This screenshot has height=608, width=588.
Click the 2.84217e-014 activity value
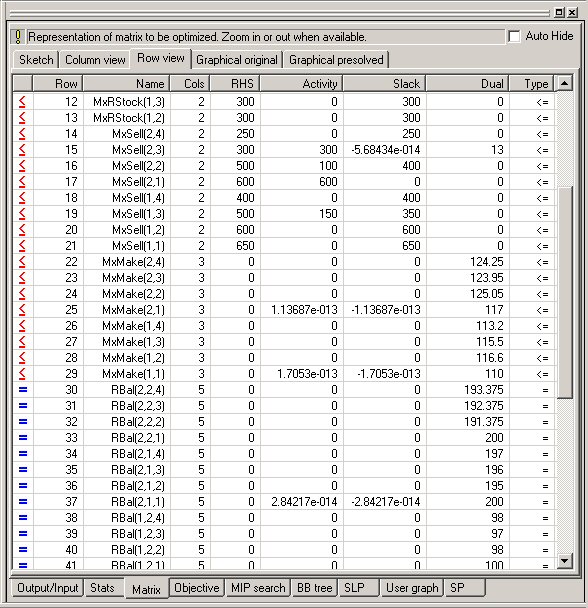click(304, 502)
